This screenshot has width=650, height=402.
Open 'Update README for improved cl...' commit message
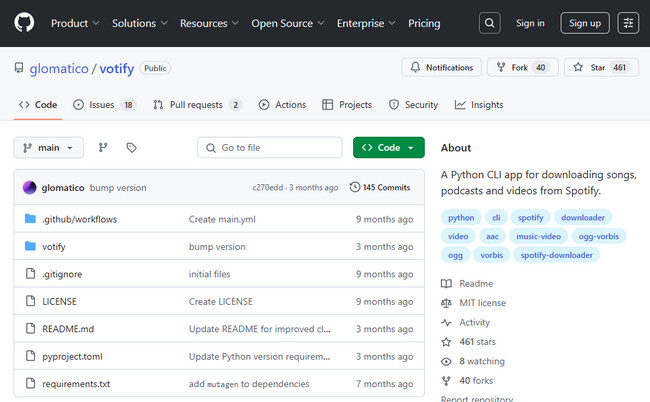click(x=260, y=329)
